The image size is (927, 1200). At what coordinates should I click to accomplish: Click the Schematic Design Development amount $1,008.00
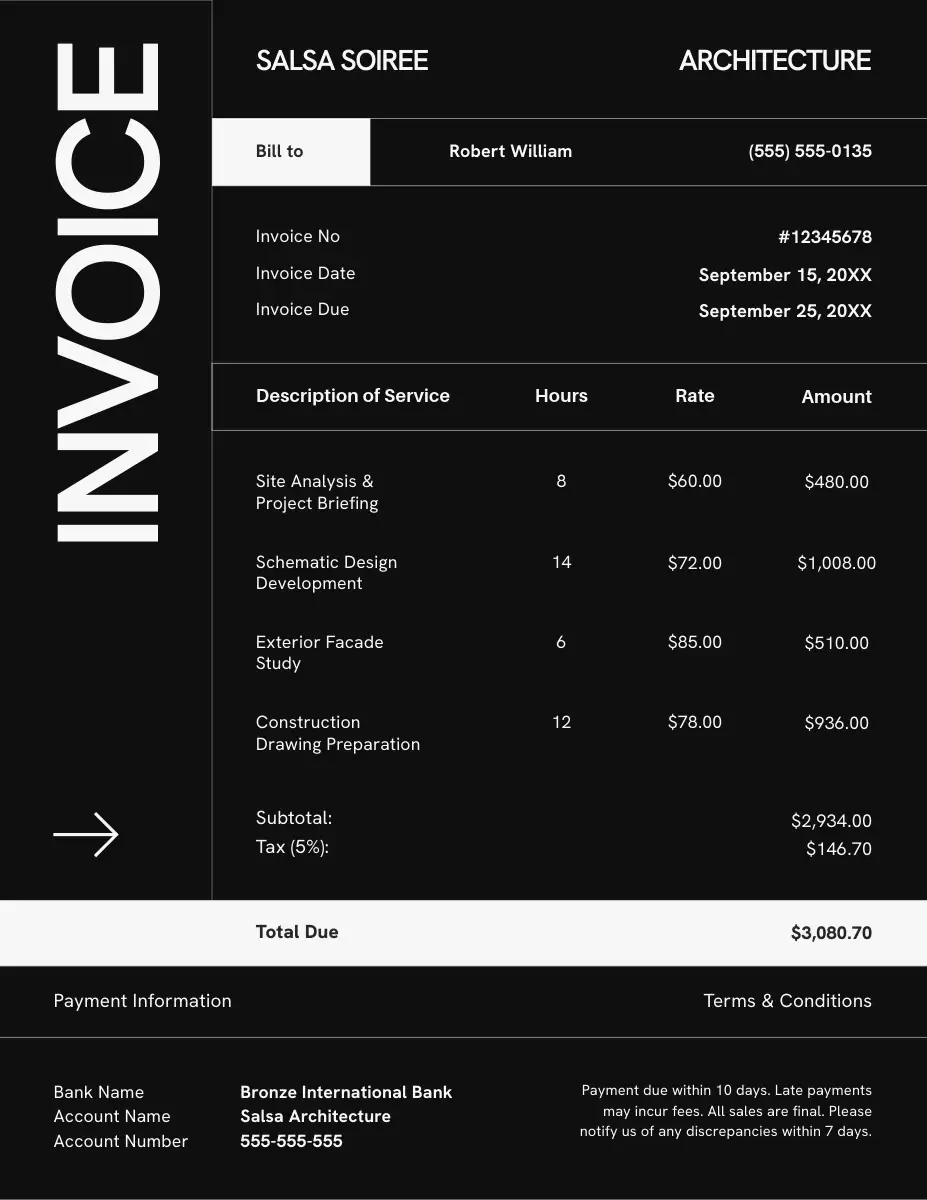[x=836, y=563]
